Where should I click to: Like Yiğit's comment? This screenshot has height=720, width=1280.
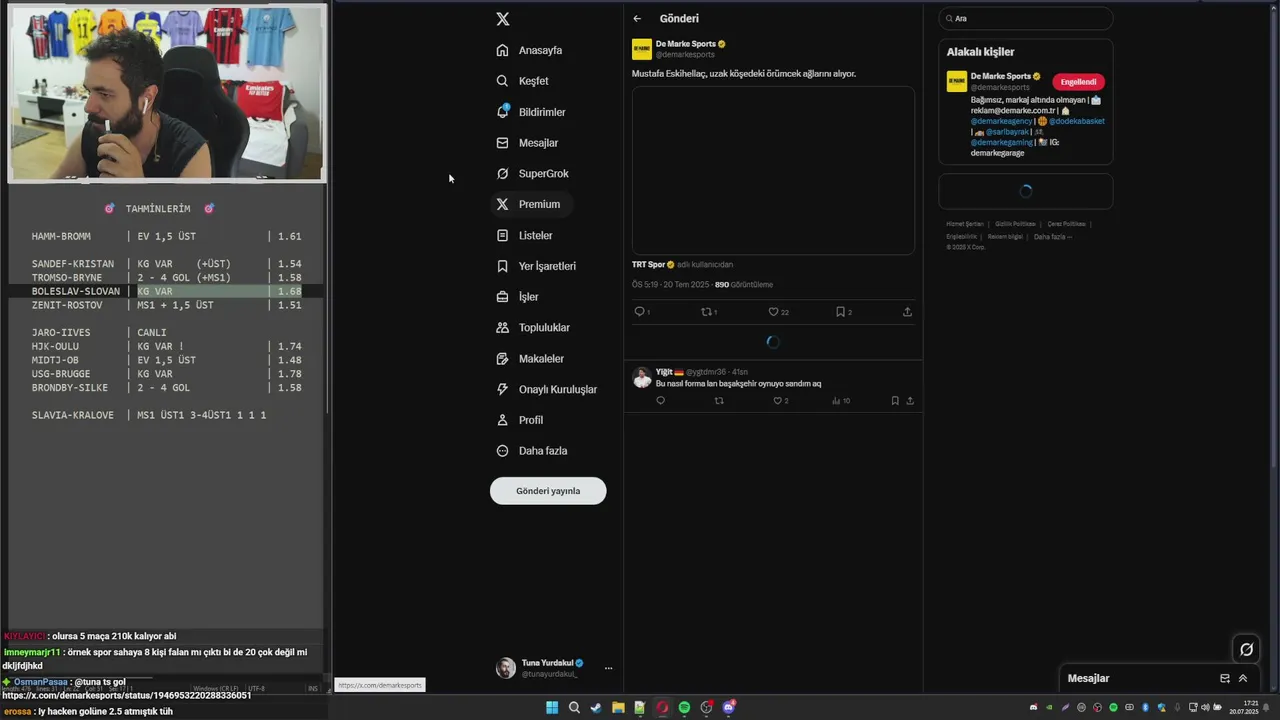pyautogui.click(x=777, y=401)
